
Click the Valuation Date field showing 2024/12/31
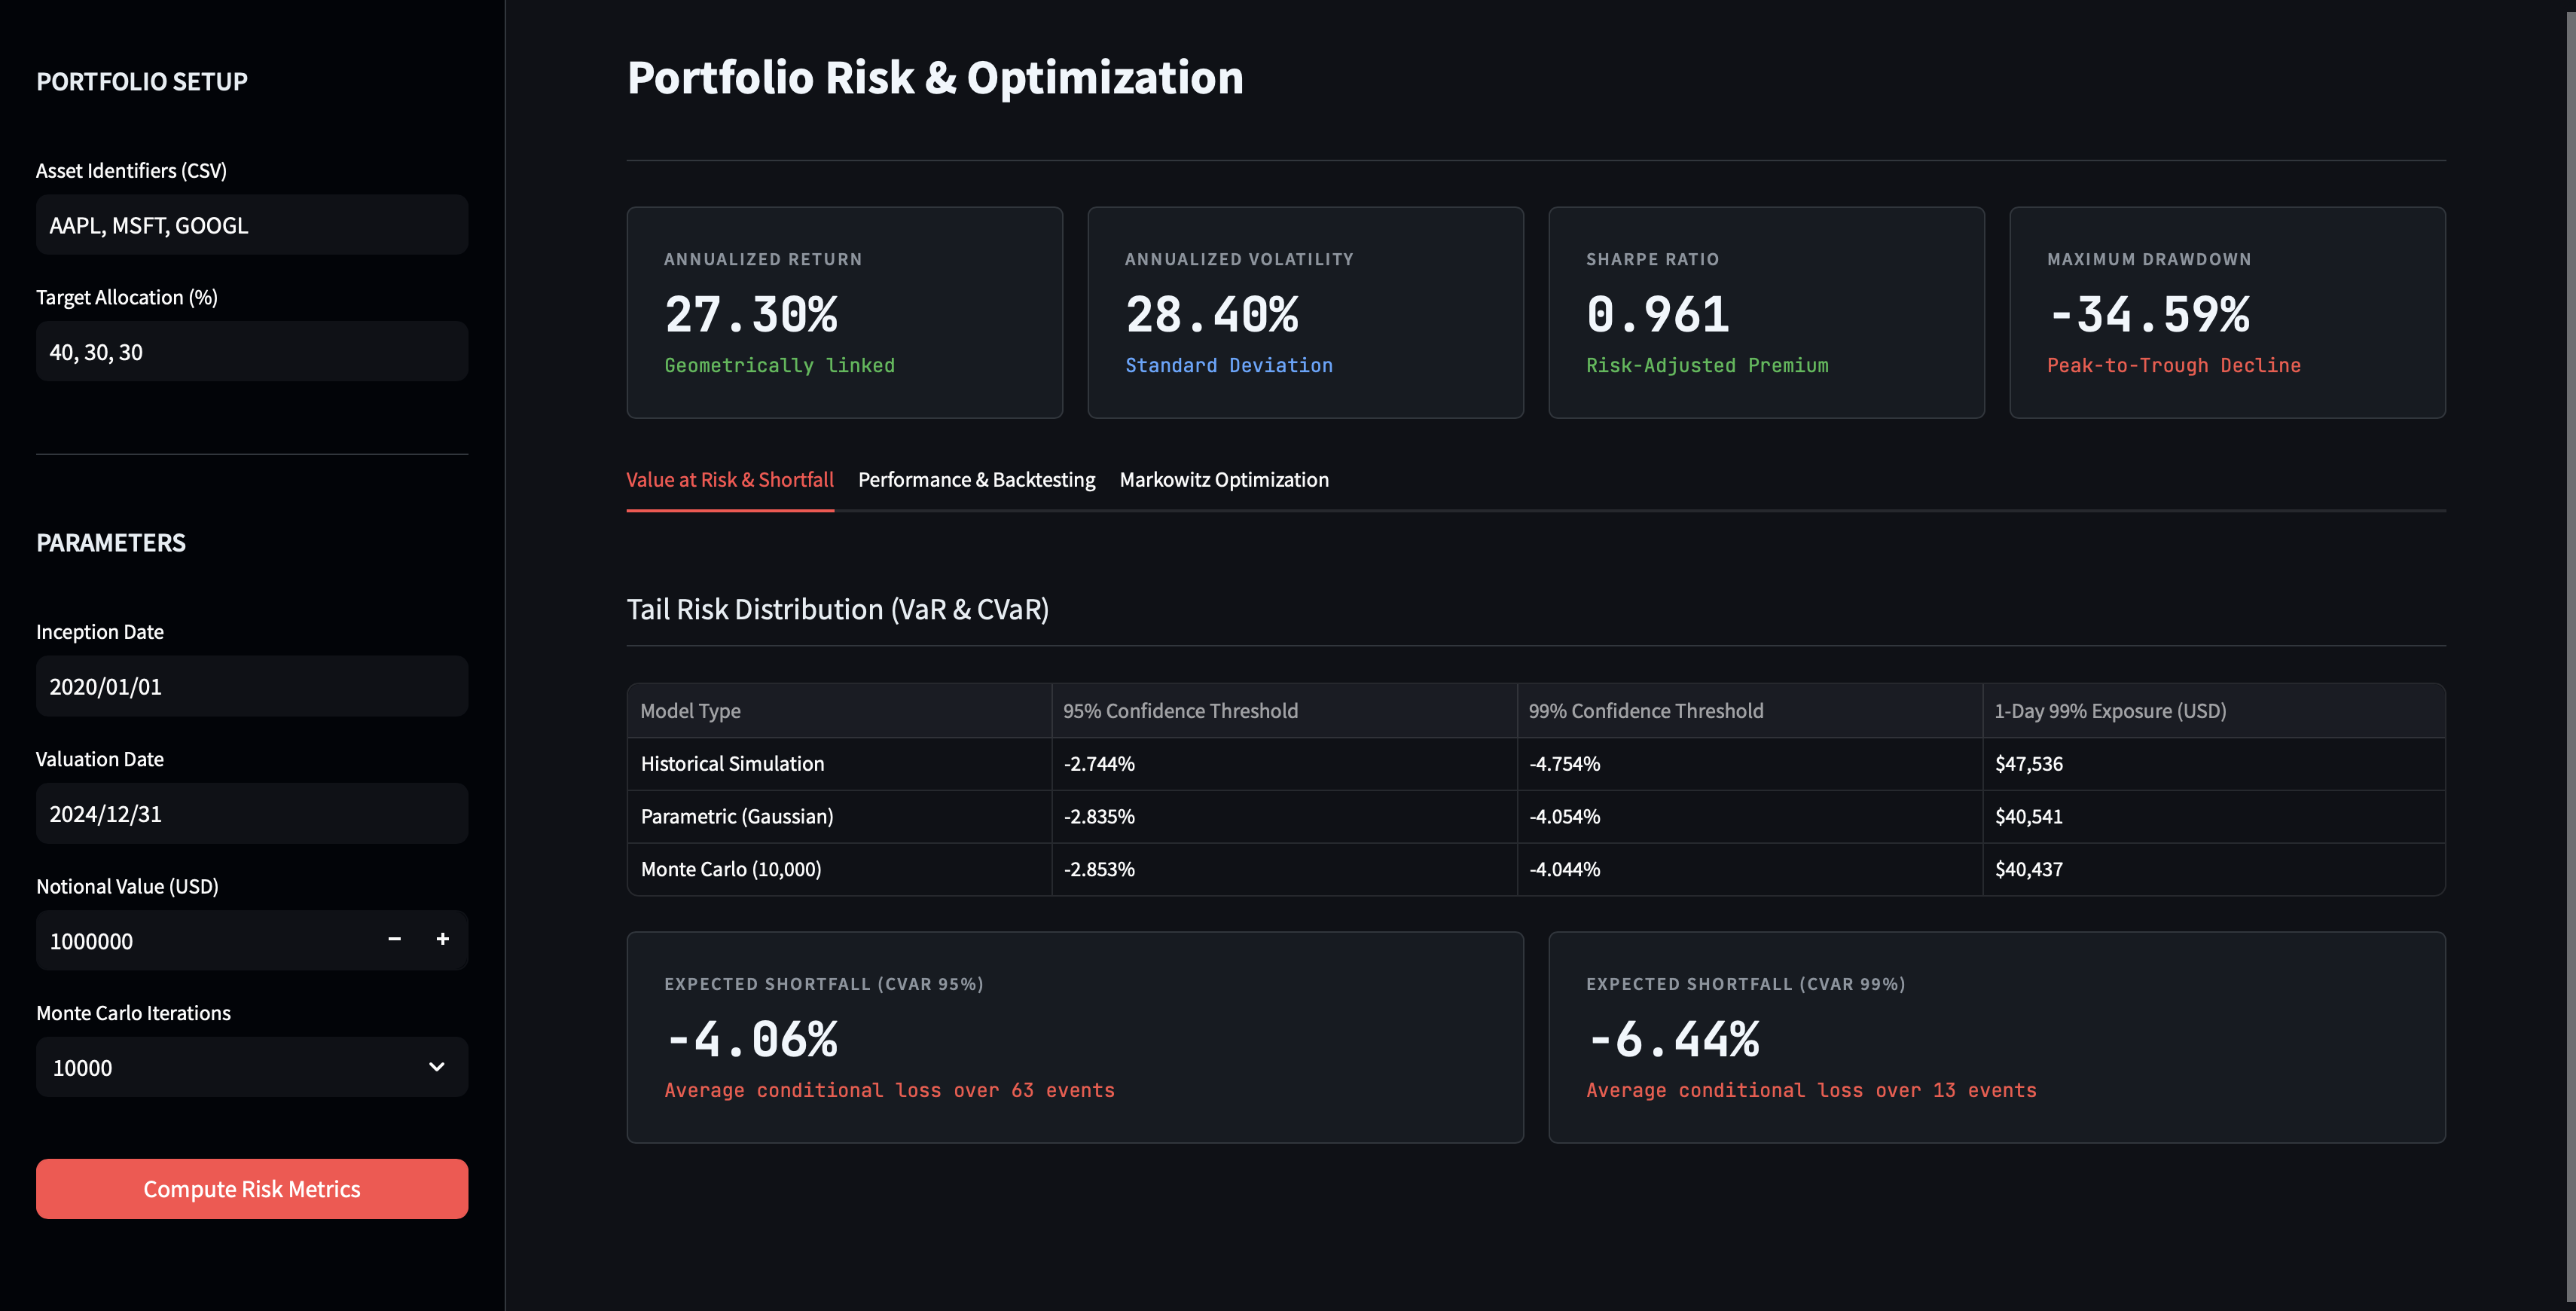coord(251,813)
